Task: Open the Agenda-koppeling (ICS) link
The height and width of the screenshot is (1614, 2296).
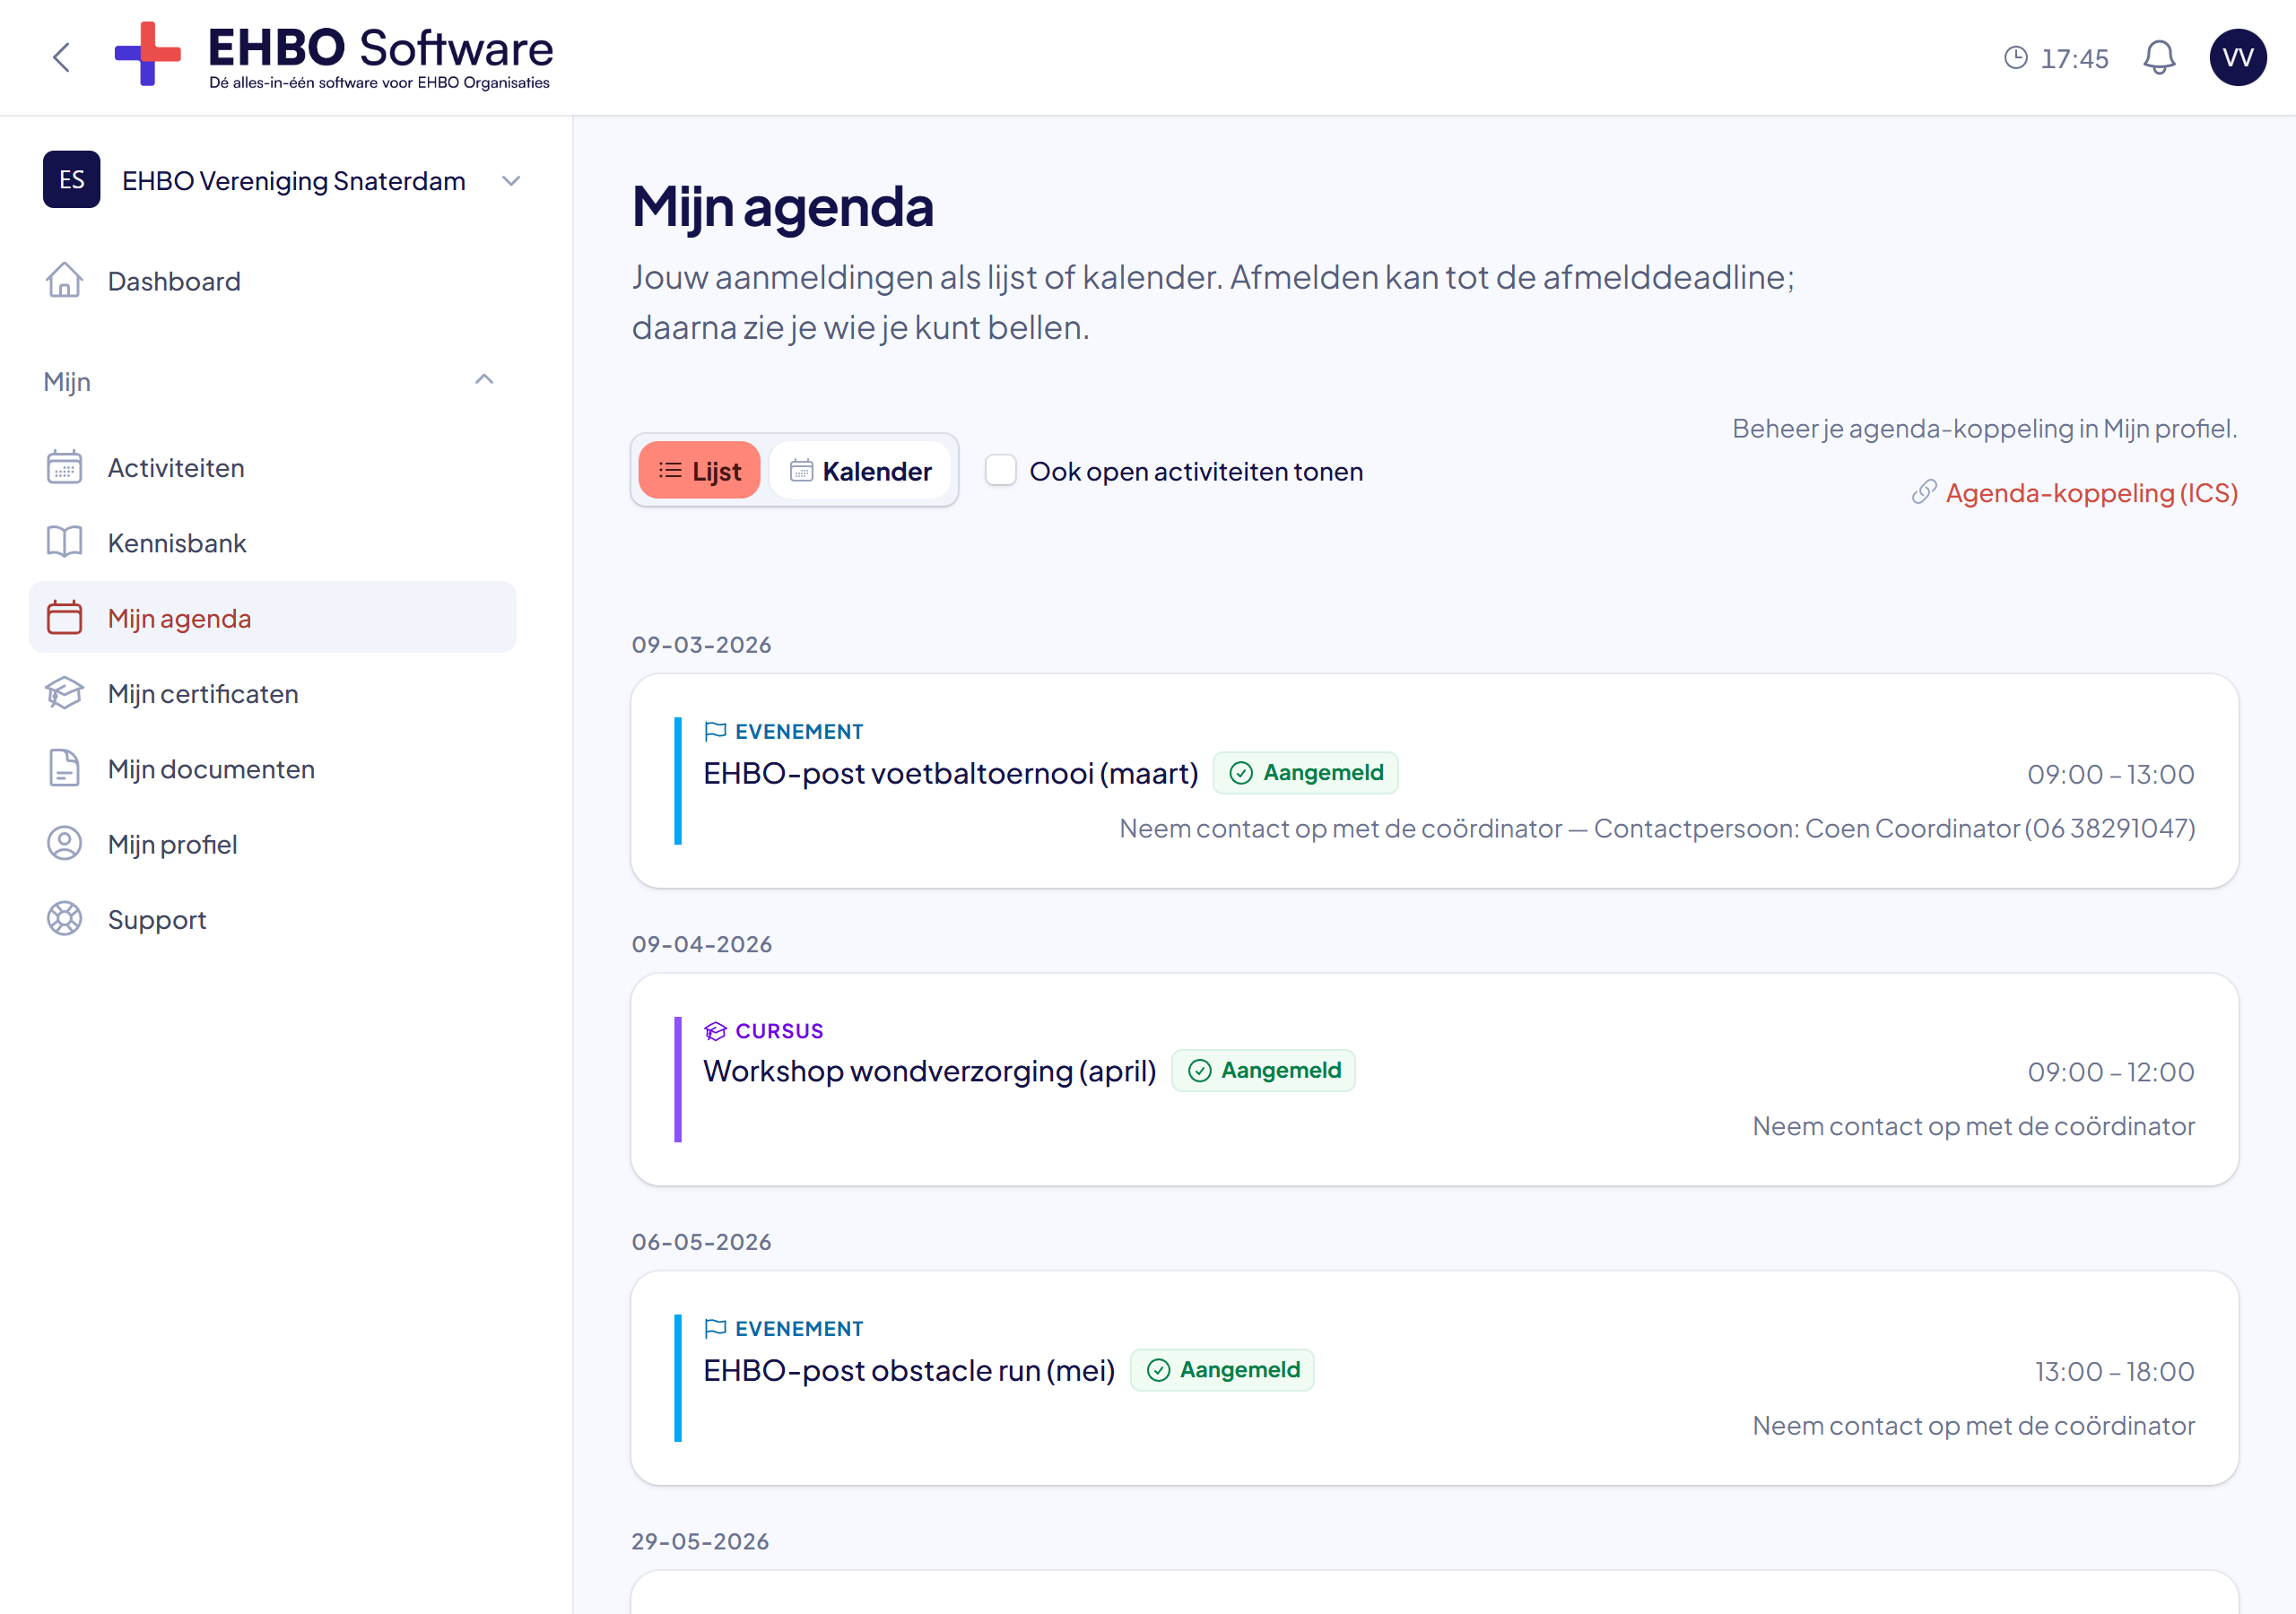Action: click(2091, 493)
